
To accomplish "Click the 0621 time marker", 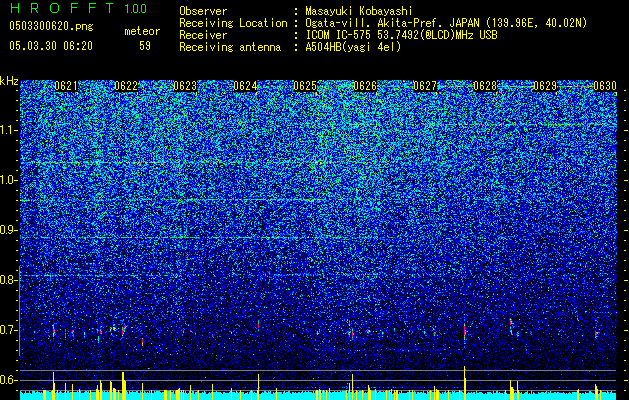I will click(x=66, y=86).
